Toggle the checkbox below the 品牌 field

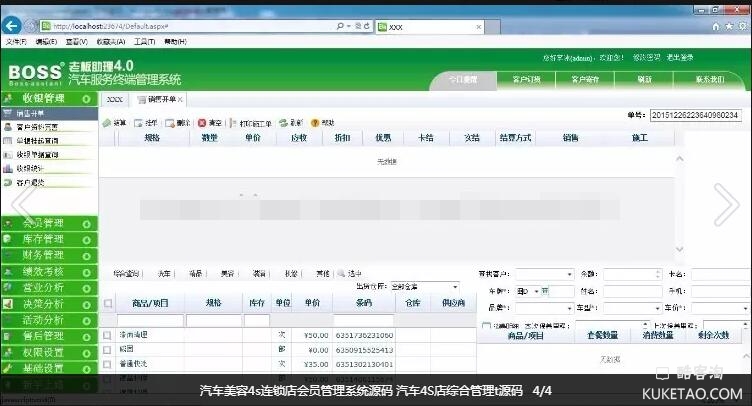(x=486, y=326)
